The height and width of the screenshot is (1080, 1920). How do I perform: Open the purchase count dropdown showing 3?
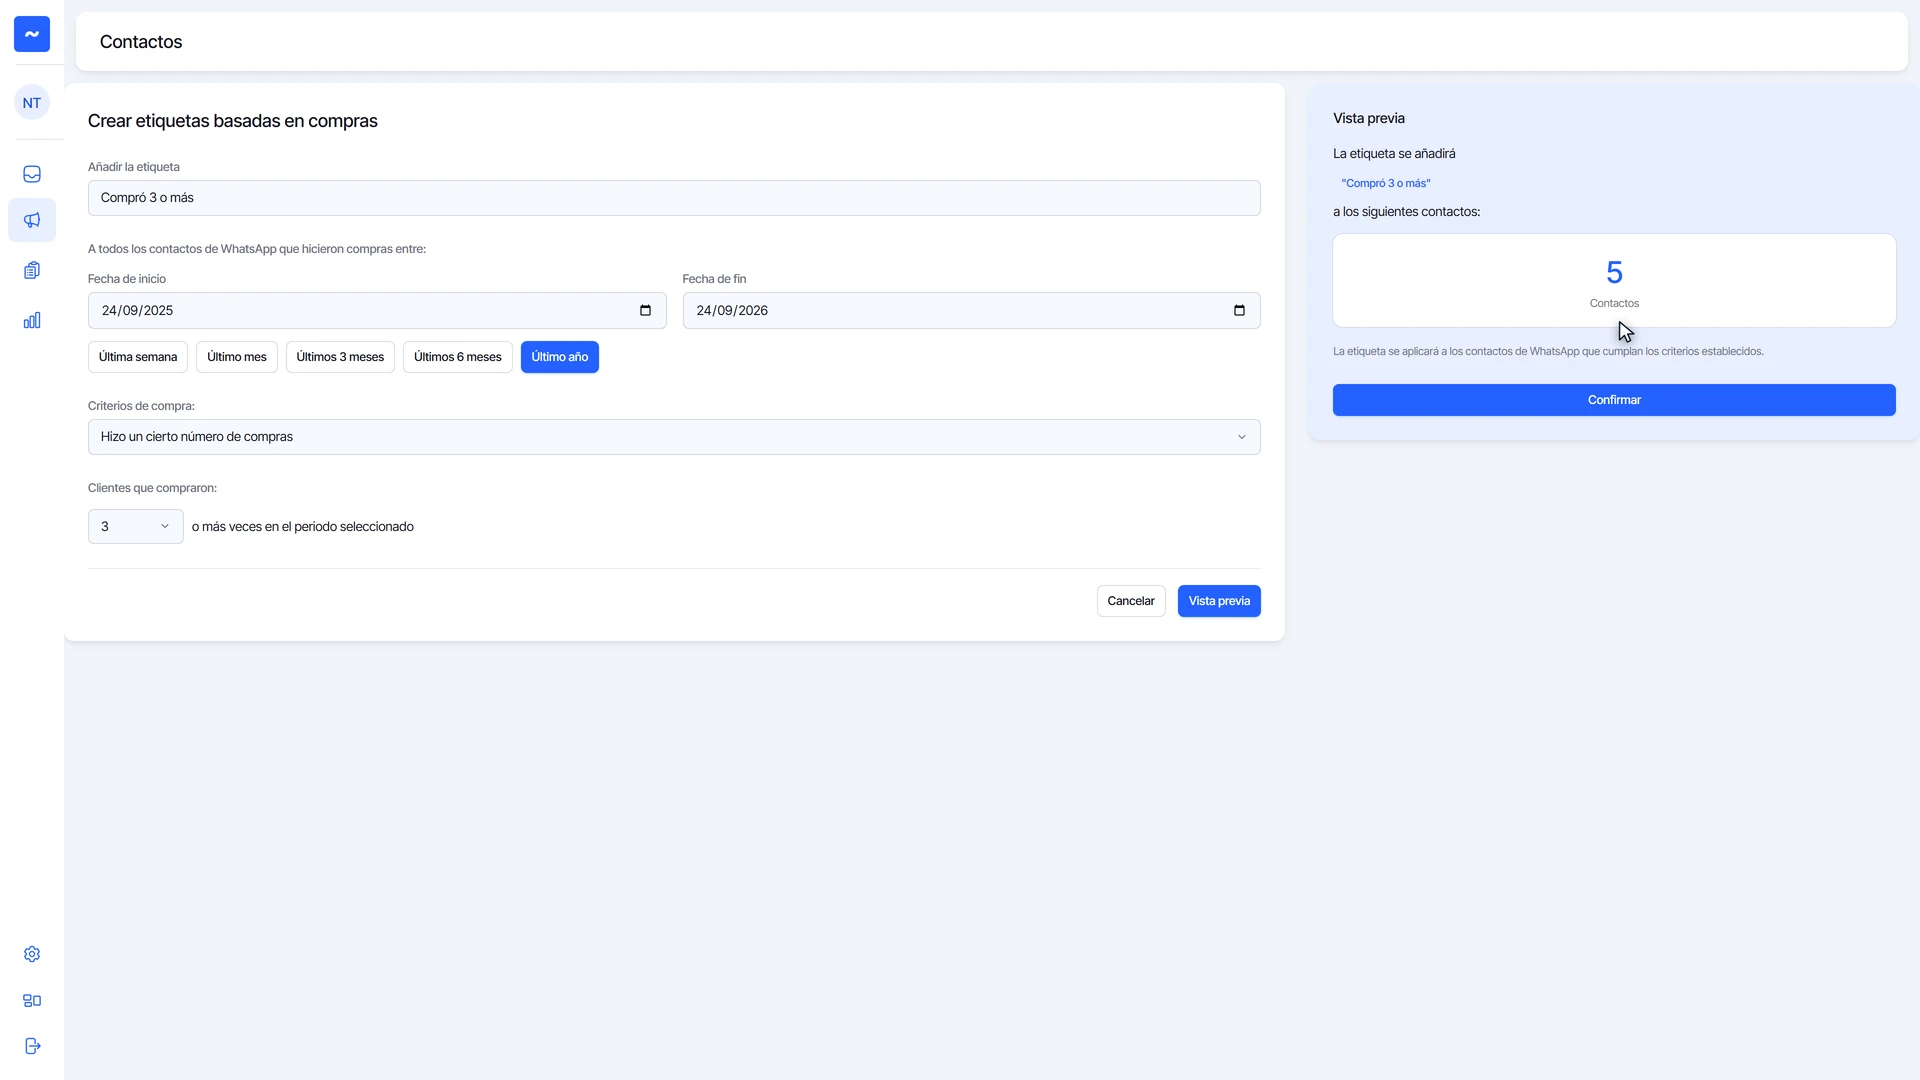pos(136,527)
